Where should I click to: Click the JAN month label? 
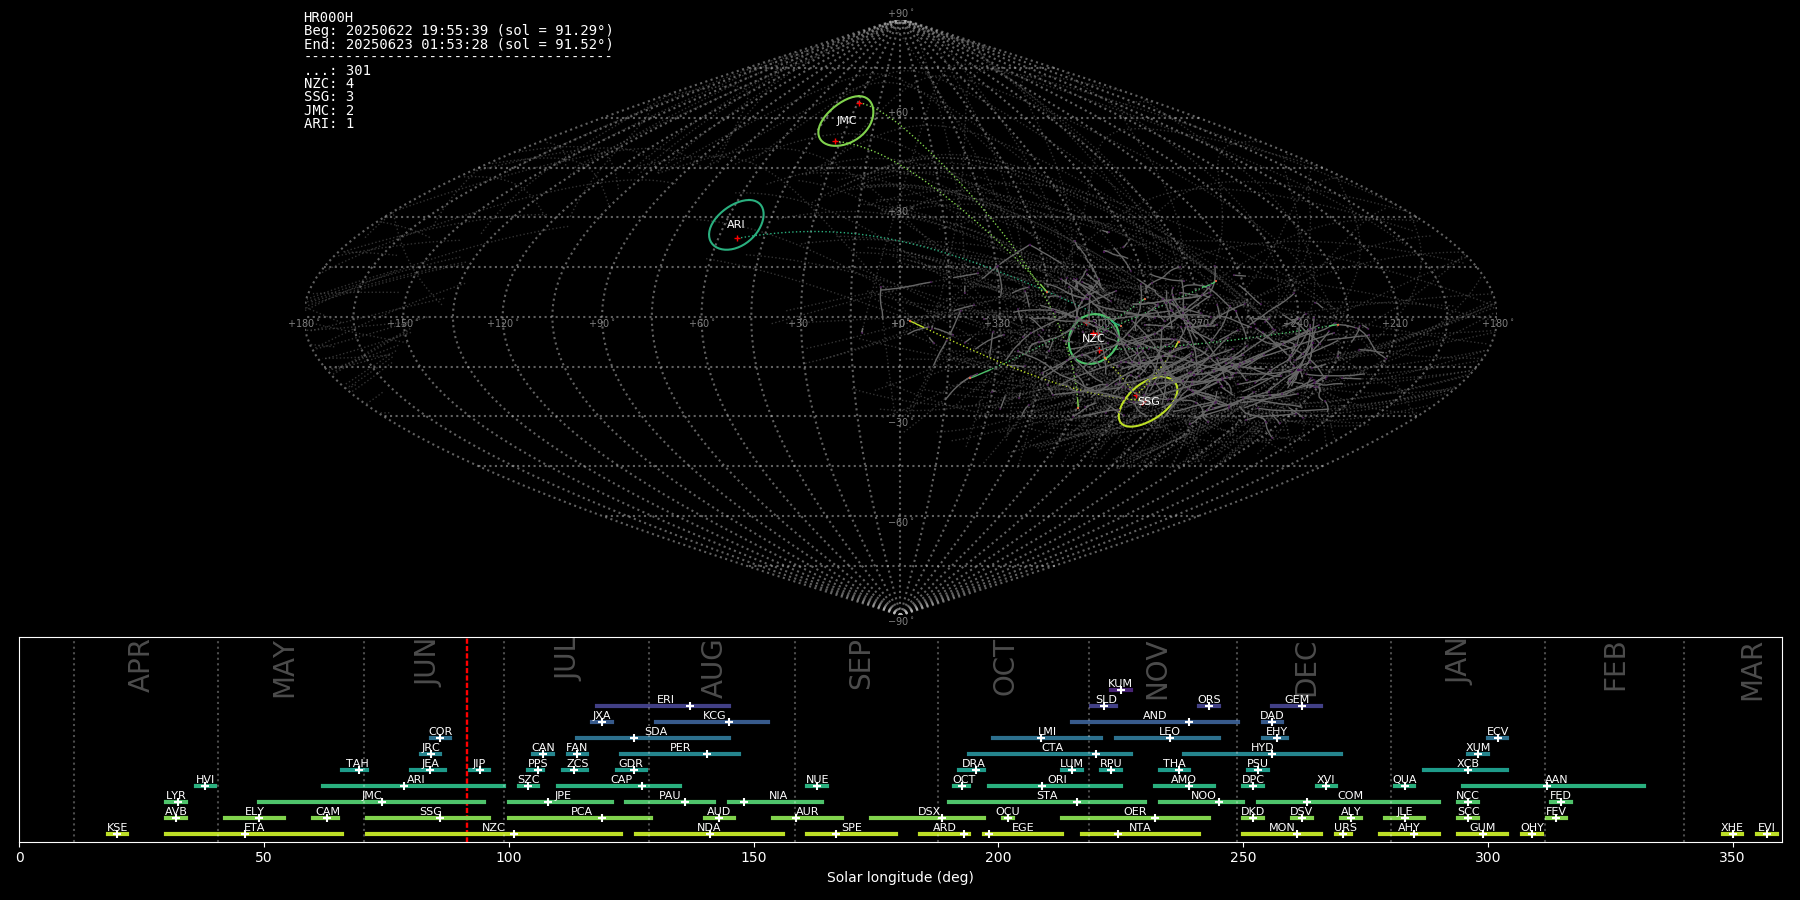coord(1456,662)
